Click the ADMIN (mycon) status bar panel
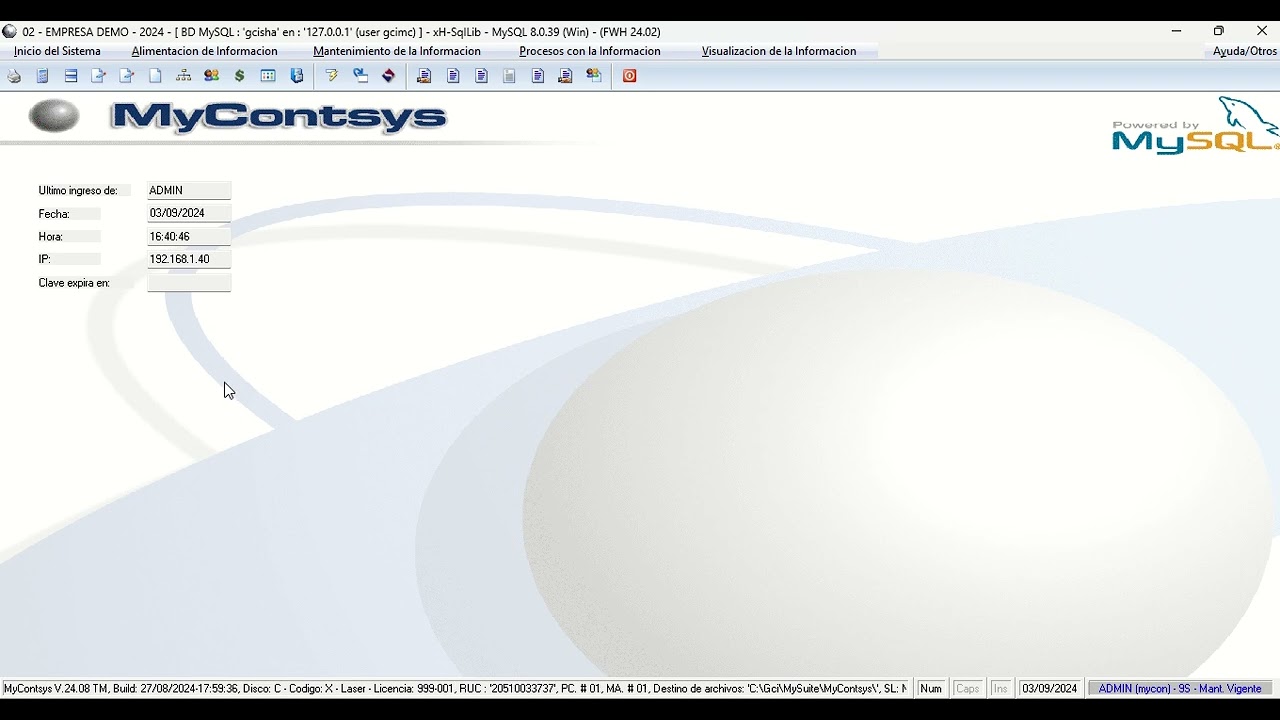This screenshot has height=720, width=1280. (x=1180, y=688)
